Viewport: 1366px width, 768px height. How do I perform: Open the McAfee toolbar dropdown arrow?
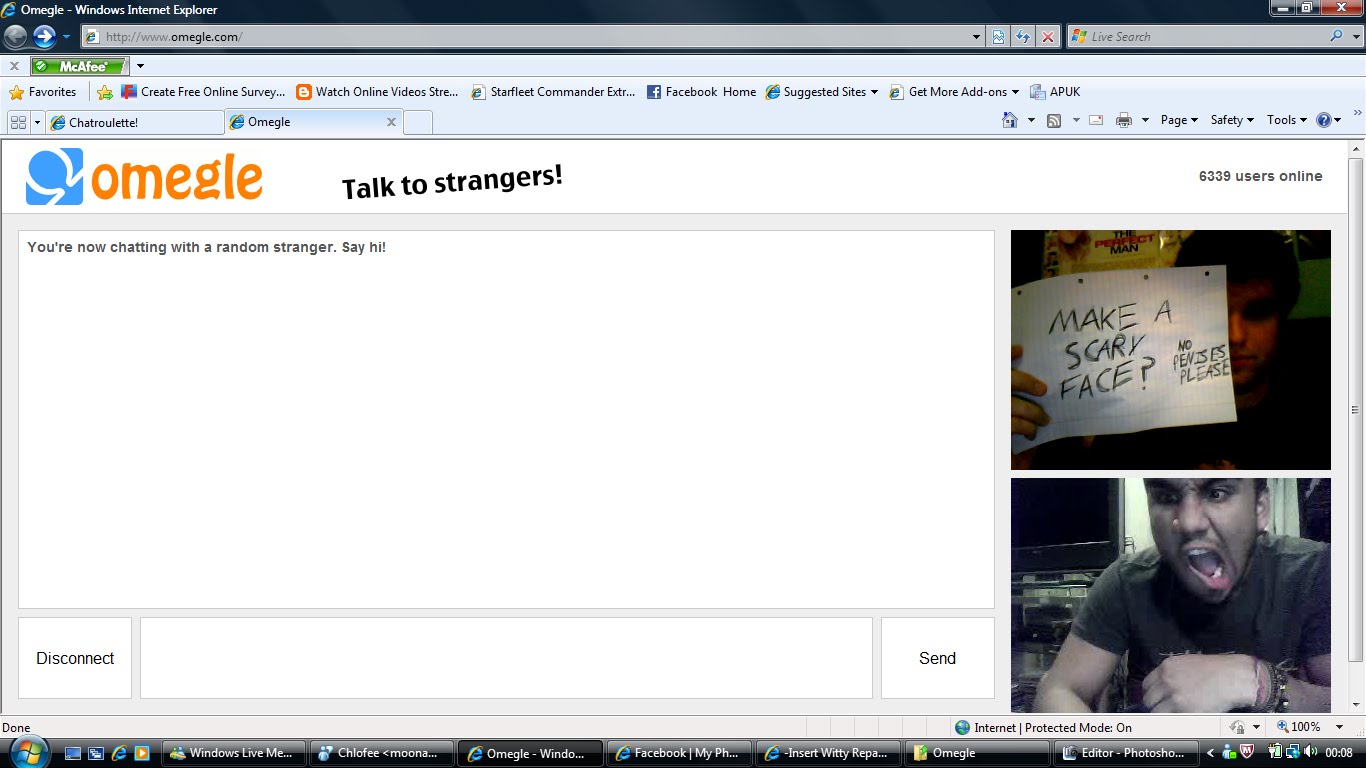tap(140, 66)
